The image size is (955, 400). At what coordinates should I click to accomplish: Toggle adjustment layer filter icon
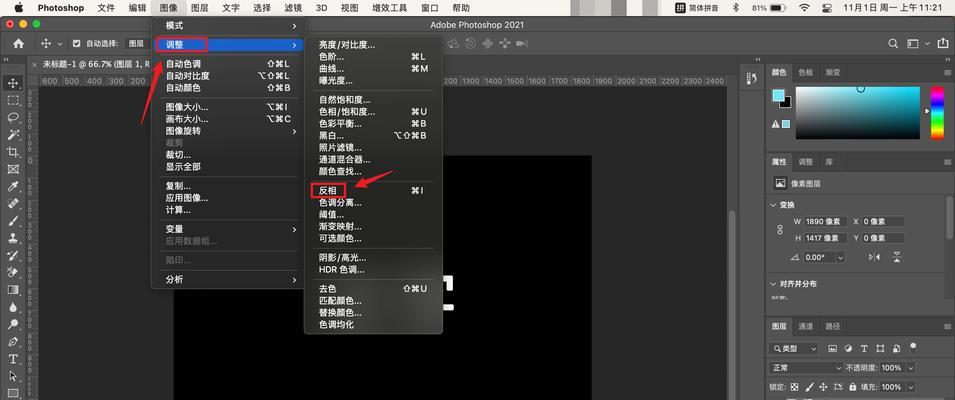click(x=848, y=349)
